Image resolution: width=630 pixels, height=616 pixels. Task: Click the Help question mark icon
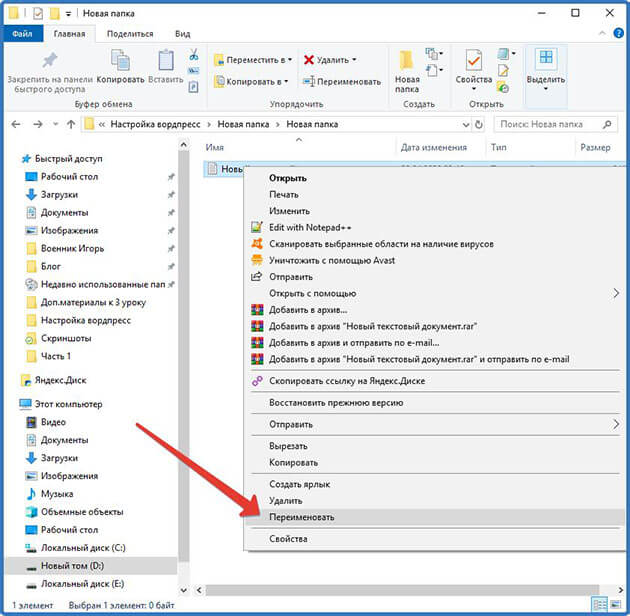(x=619, y=33)
